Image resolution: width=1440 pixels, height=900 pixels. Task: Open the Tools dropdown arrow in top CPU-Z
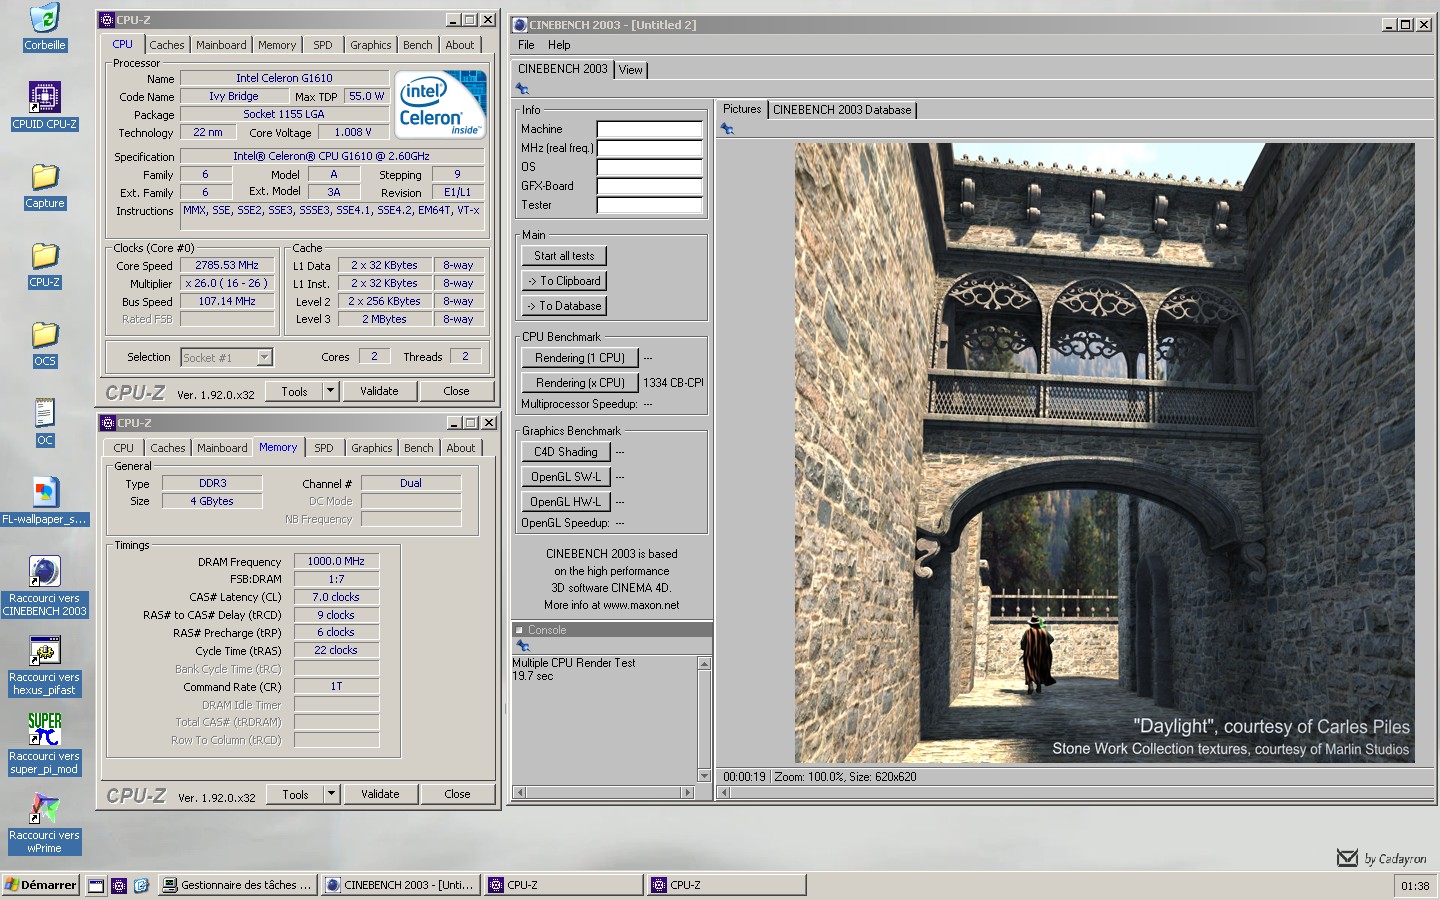coord(331,391)
